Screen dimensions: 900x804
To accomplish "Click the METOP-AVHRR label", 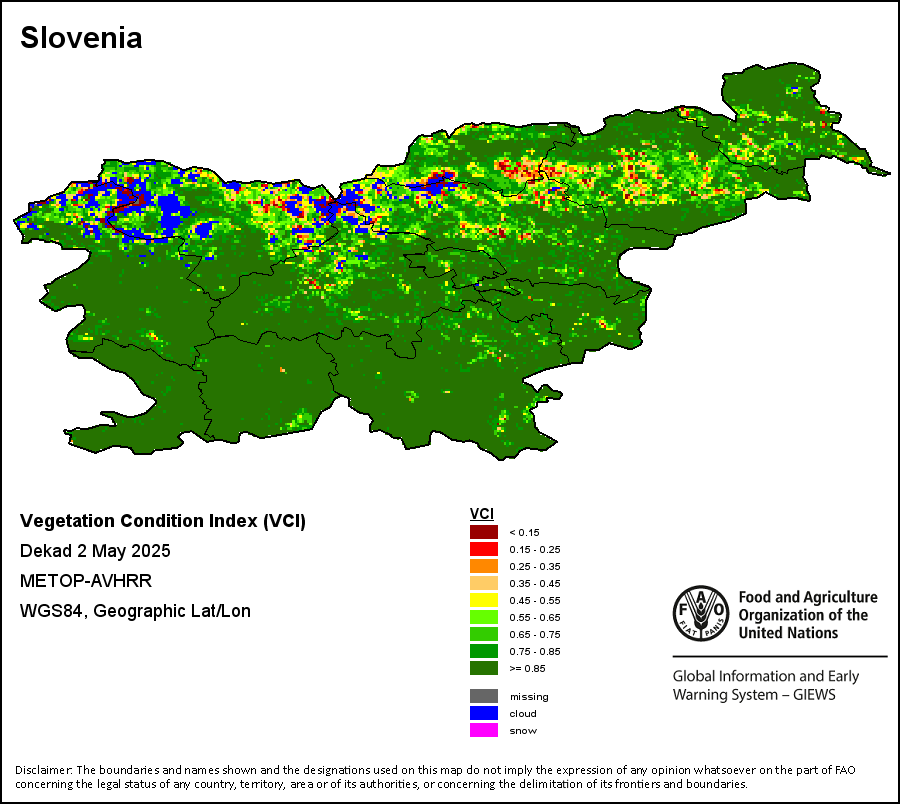I will (86, 581).
